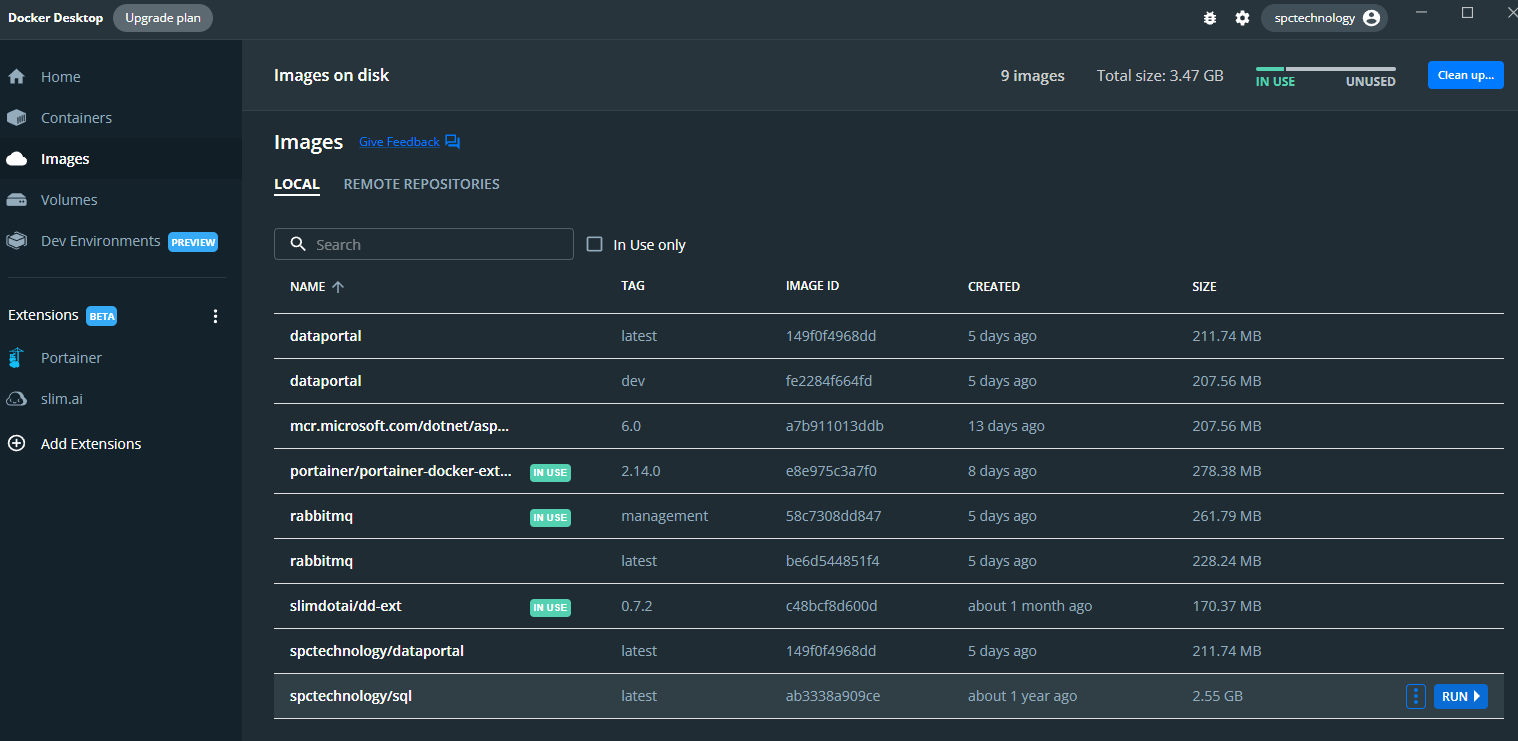Screen dimensions: 1518x741
Task: Click the 278.38 MB size value
Action: click(1227, 471)
